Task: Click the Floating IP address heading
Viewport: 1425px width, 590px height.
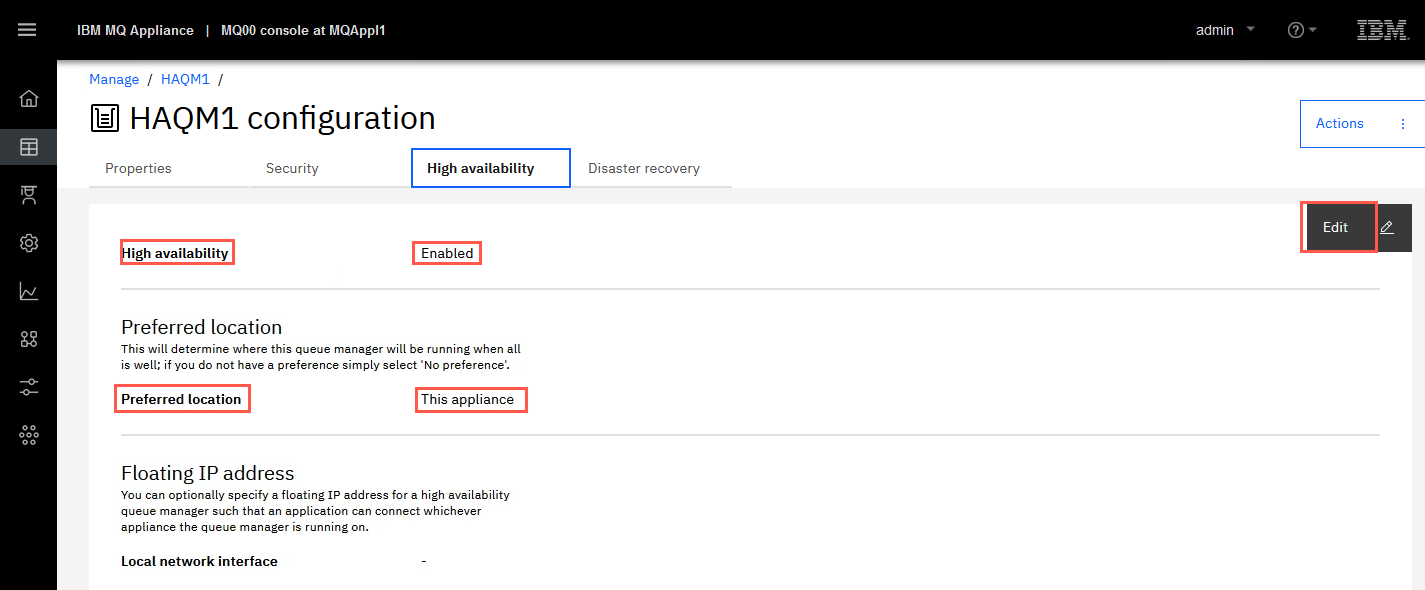Action: click(x=208, y=473)
